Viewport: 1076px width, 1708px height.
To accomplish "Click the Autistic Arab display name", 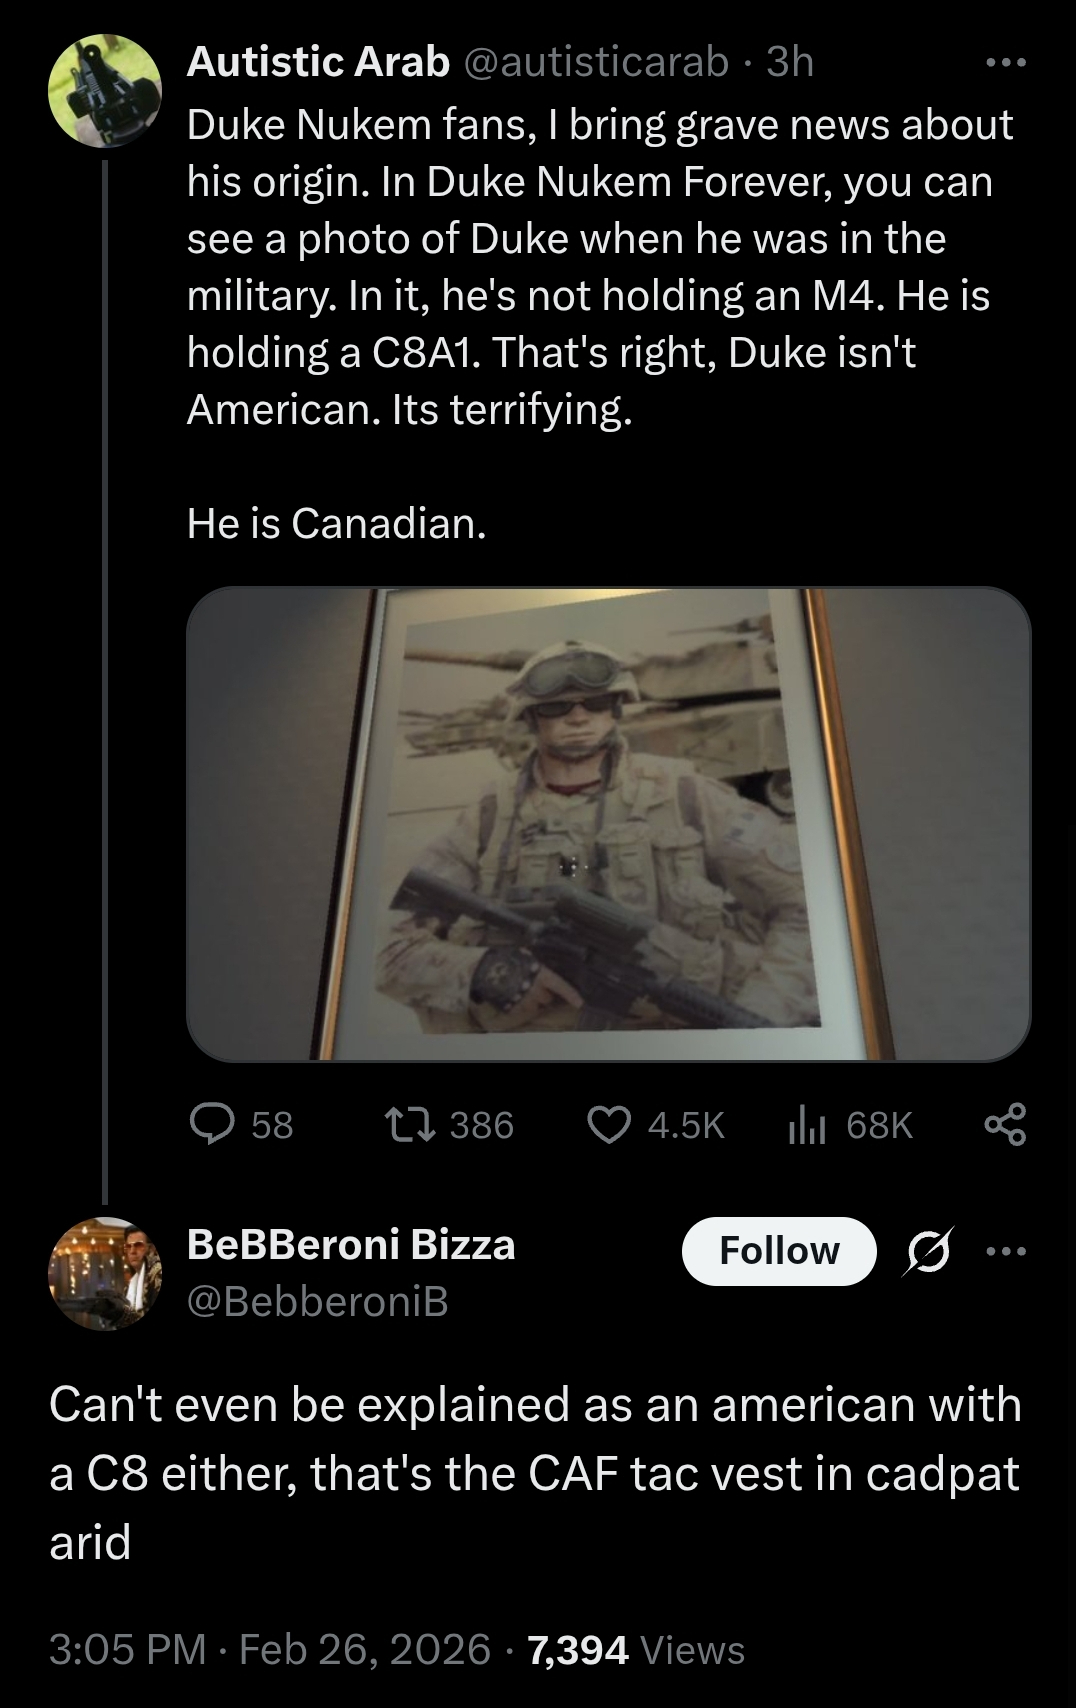I will [318, 62].
